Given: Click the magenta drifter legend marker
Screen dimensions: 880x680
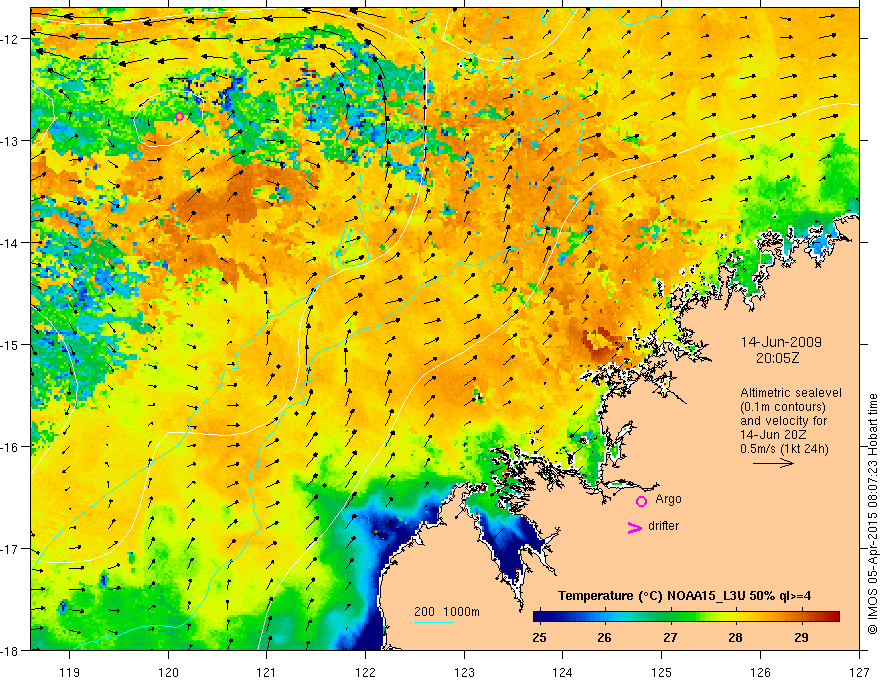Looking at the screenshot, I should [635, 527].
